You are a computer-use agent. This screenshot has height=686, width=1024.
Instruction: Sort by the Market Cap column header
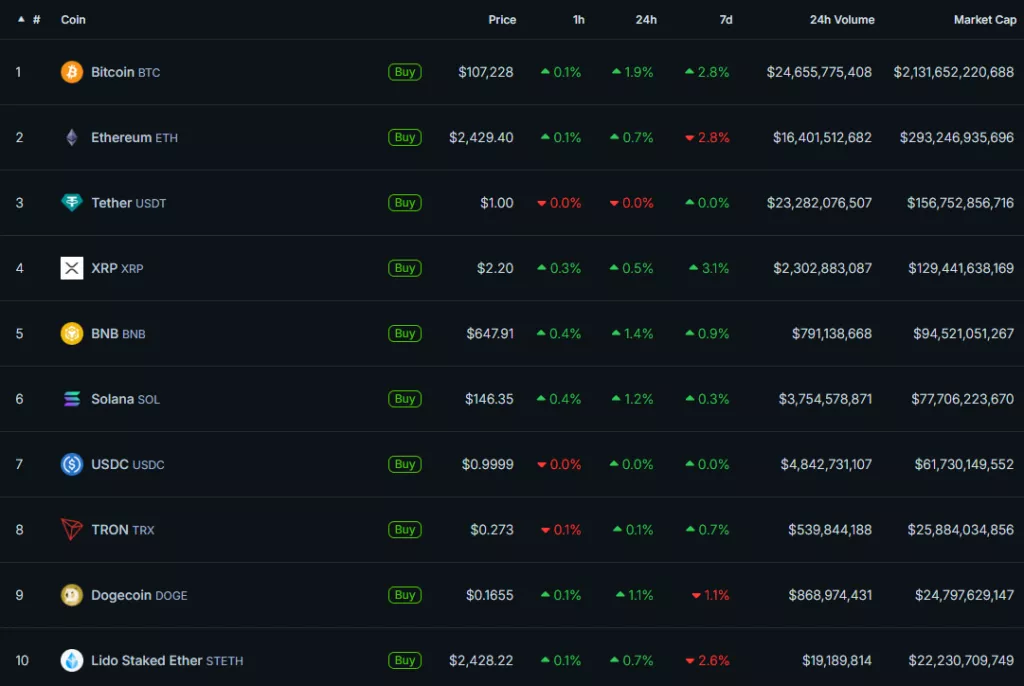coord(984,20)
